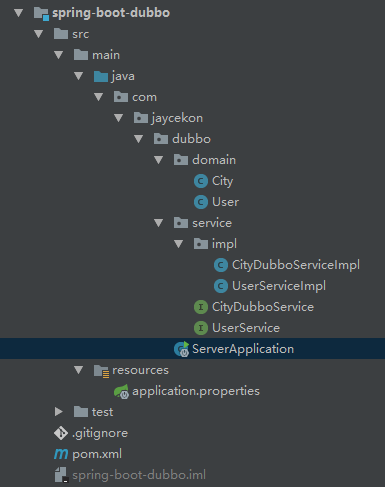Click the spring-boot-dubbo.iml file icon
This screenshot has width=385, height=487.
pyautogui.click(x=61, y=475)
